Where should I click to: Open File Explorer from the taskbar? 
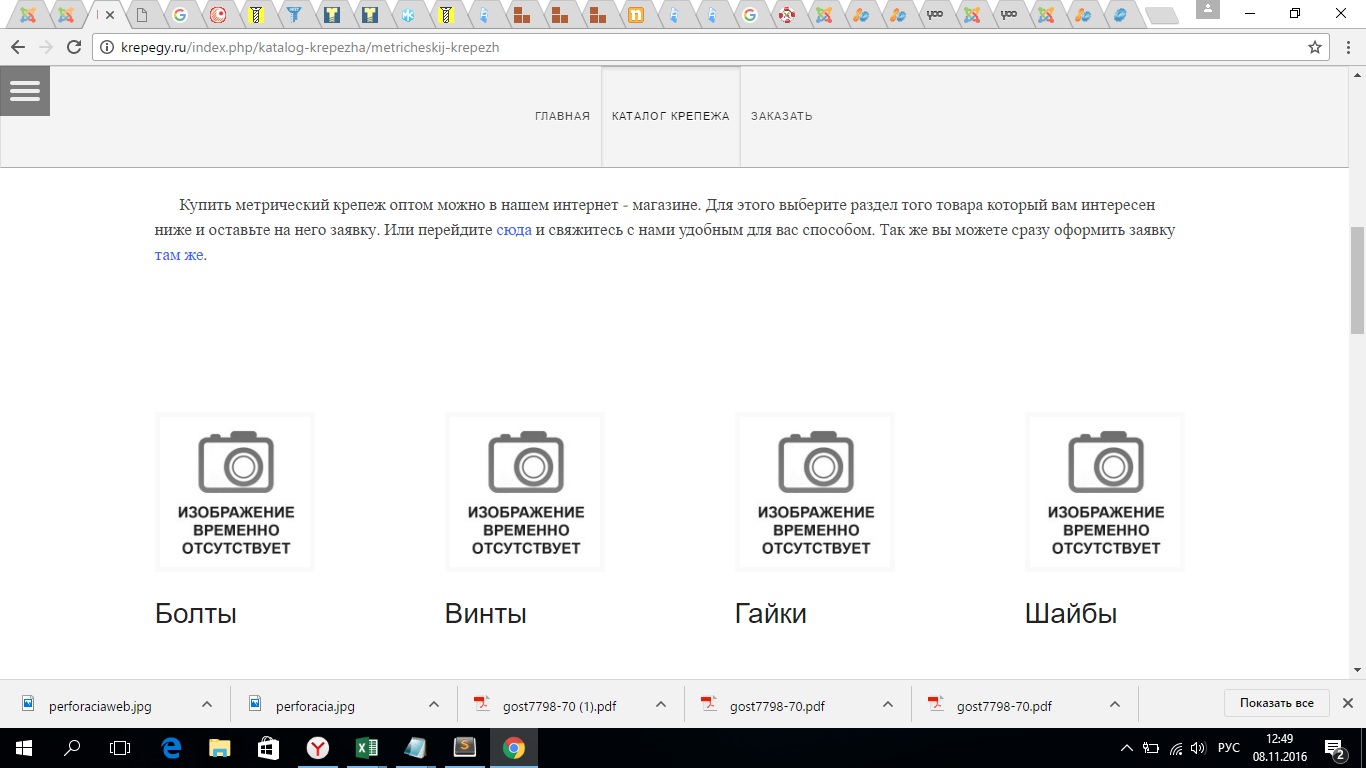pyautogui.click(x=219, y=748)
